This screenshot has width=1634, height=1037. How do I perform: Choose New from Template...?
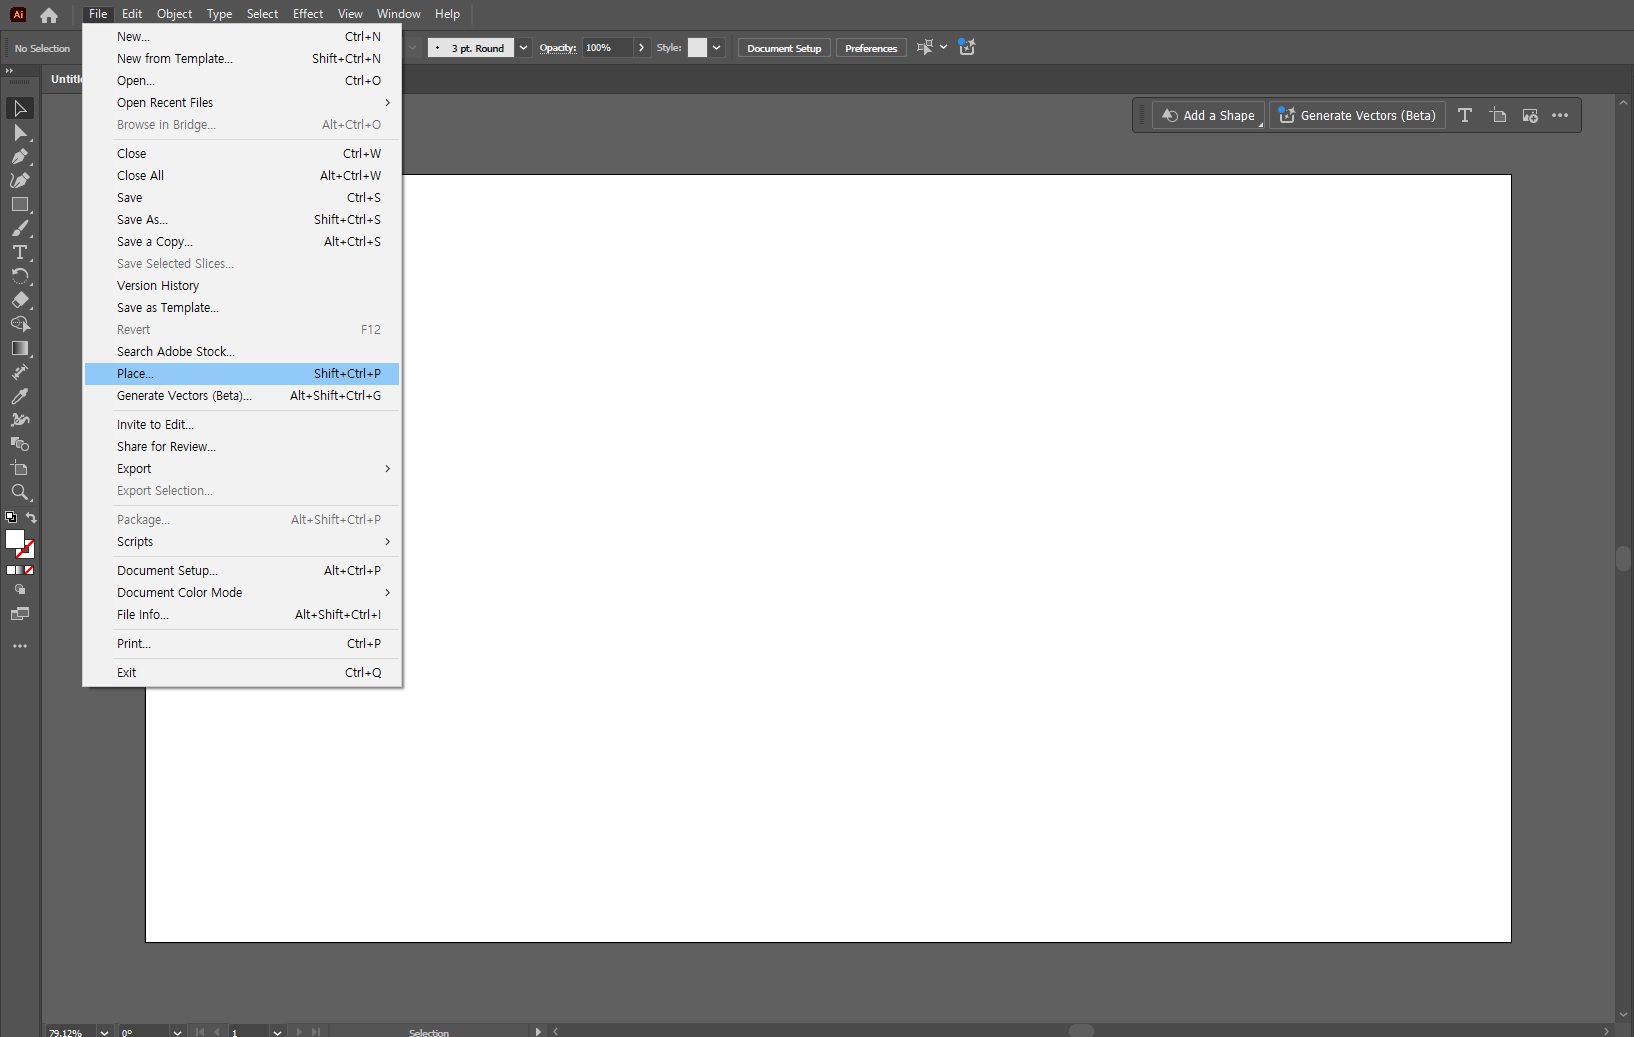click(x=242, y=59)
